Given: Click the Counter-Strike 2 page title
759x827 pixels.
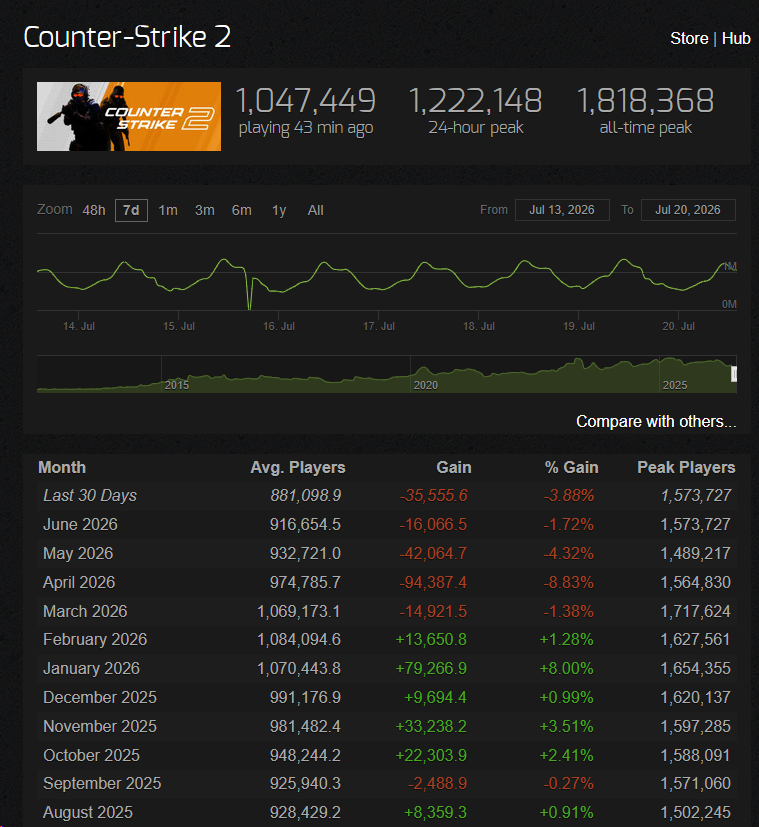Looking at the screenshot, I should 127,37.
